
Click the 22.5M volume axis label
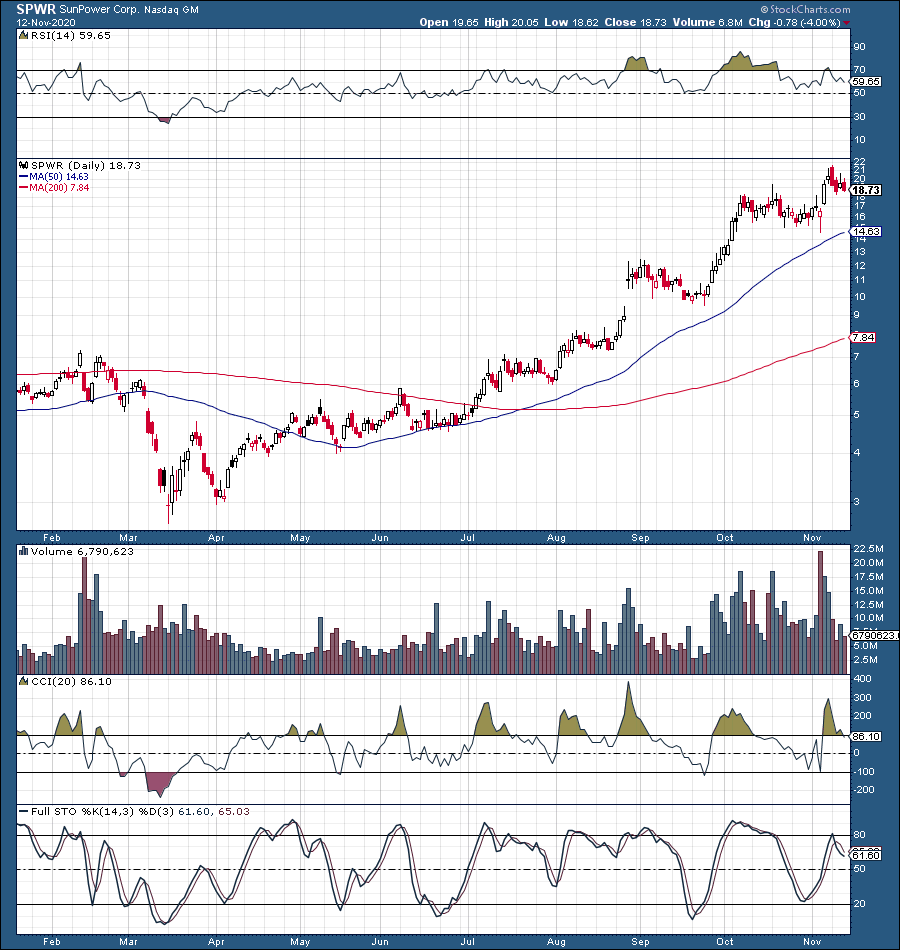(868, 549)
